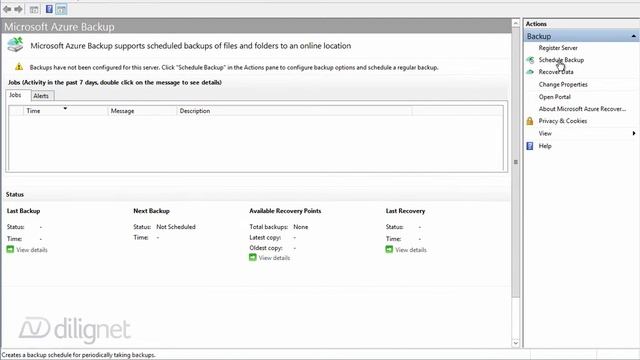Click the Azure Backup cloud drive icon

(x=16, y=44)
